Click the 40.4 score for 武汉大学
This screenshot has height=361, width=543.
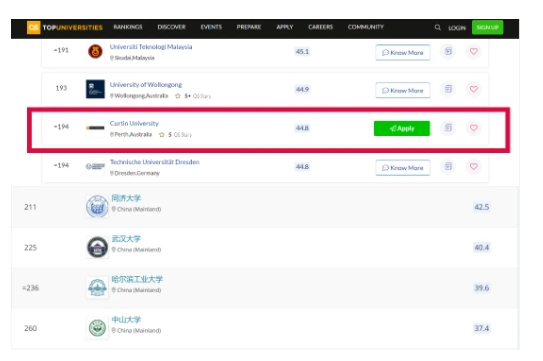click(482, 247)
